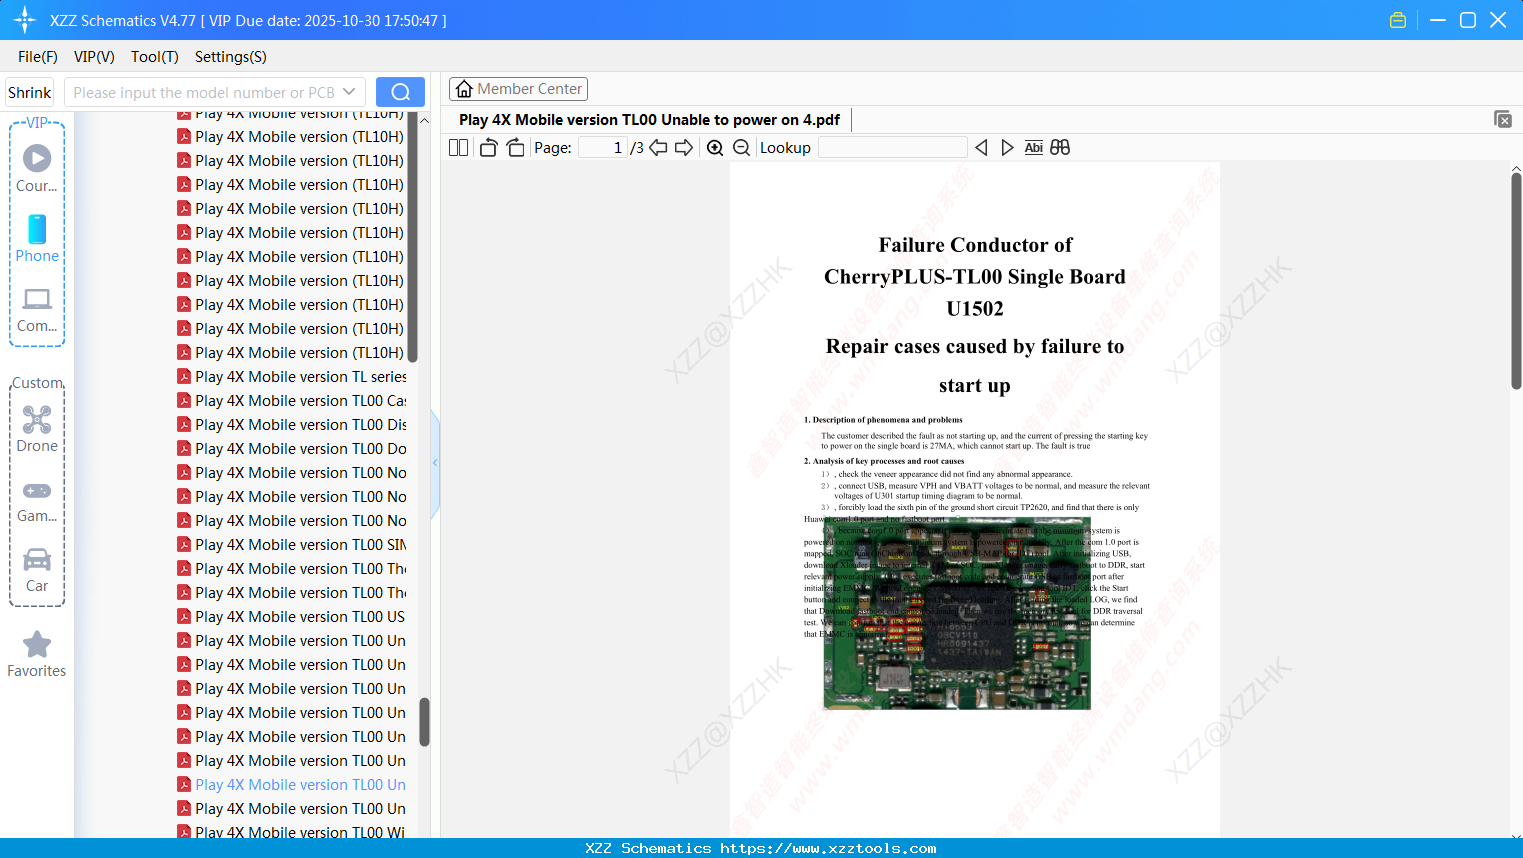
Task: Click the file list scroll-up arrow
Action: [x=424, y=120]
